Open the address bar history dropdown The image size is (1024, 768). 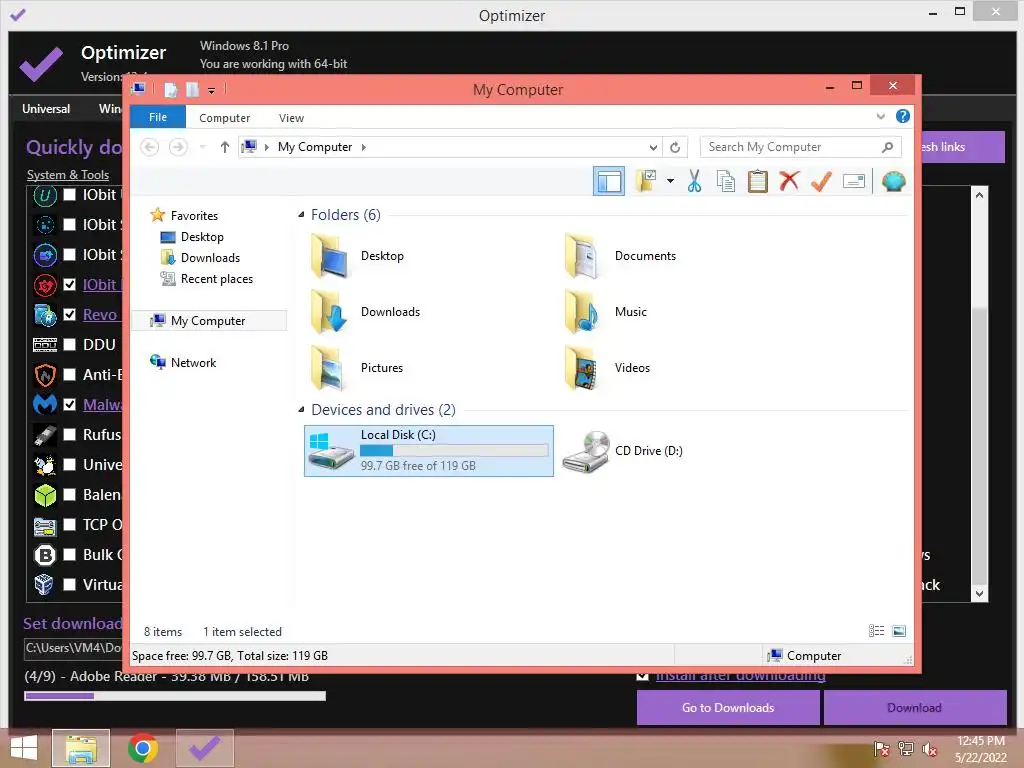[652, 147]
